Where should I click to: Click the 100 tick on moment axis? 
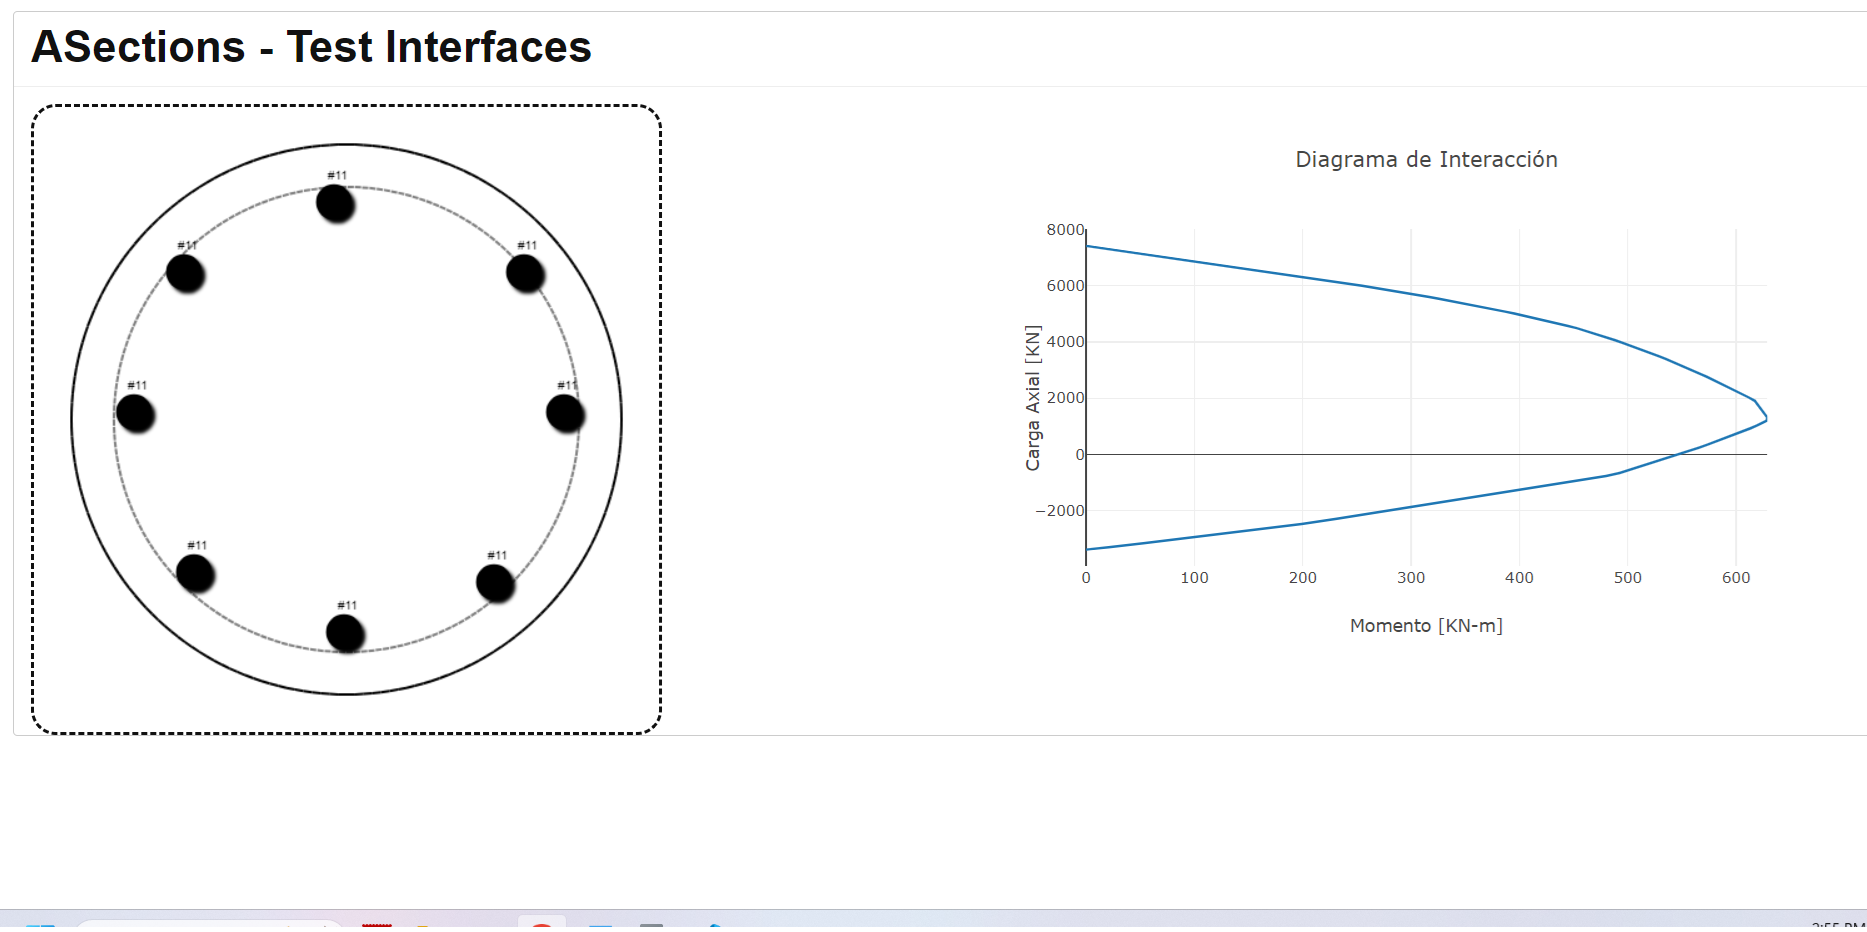click(1194, 578)
